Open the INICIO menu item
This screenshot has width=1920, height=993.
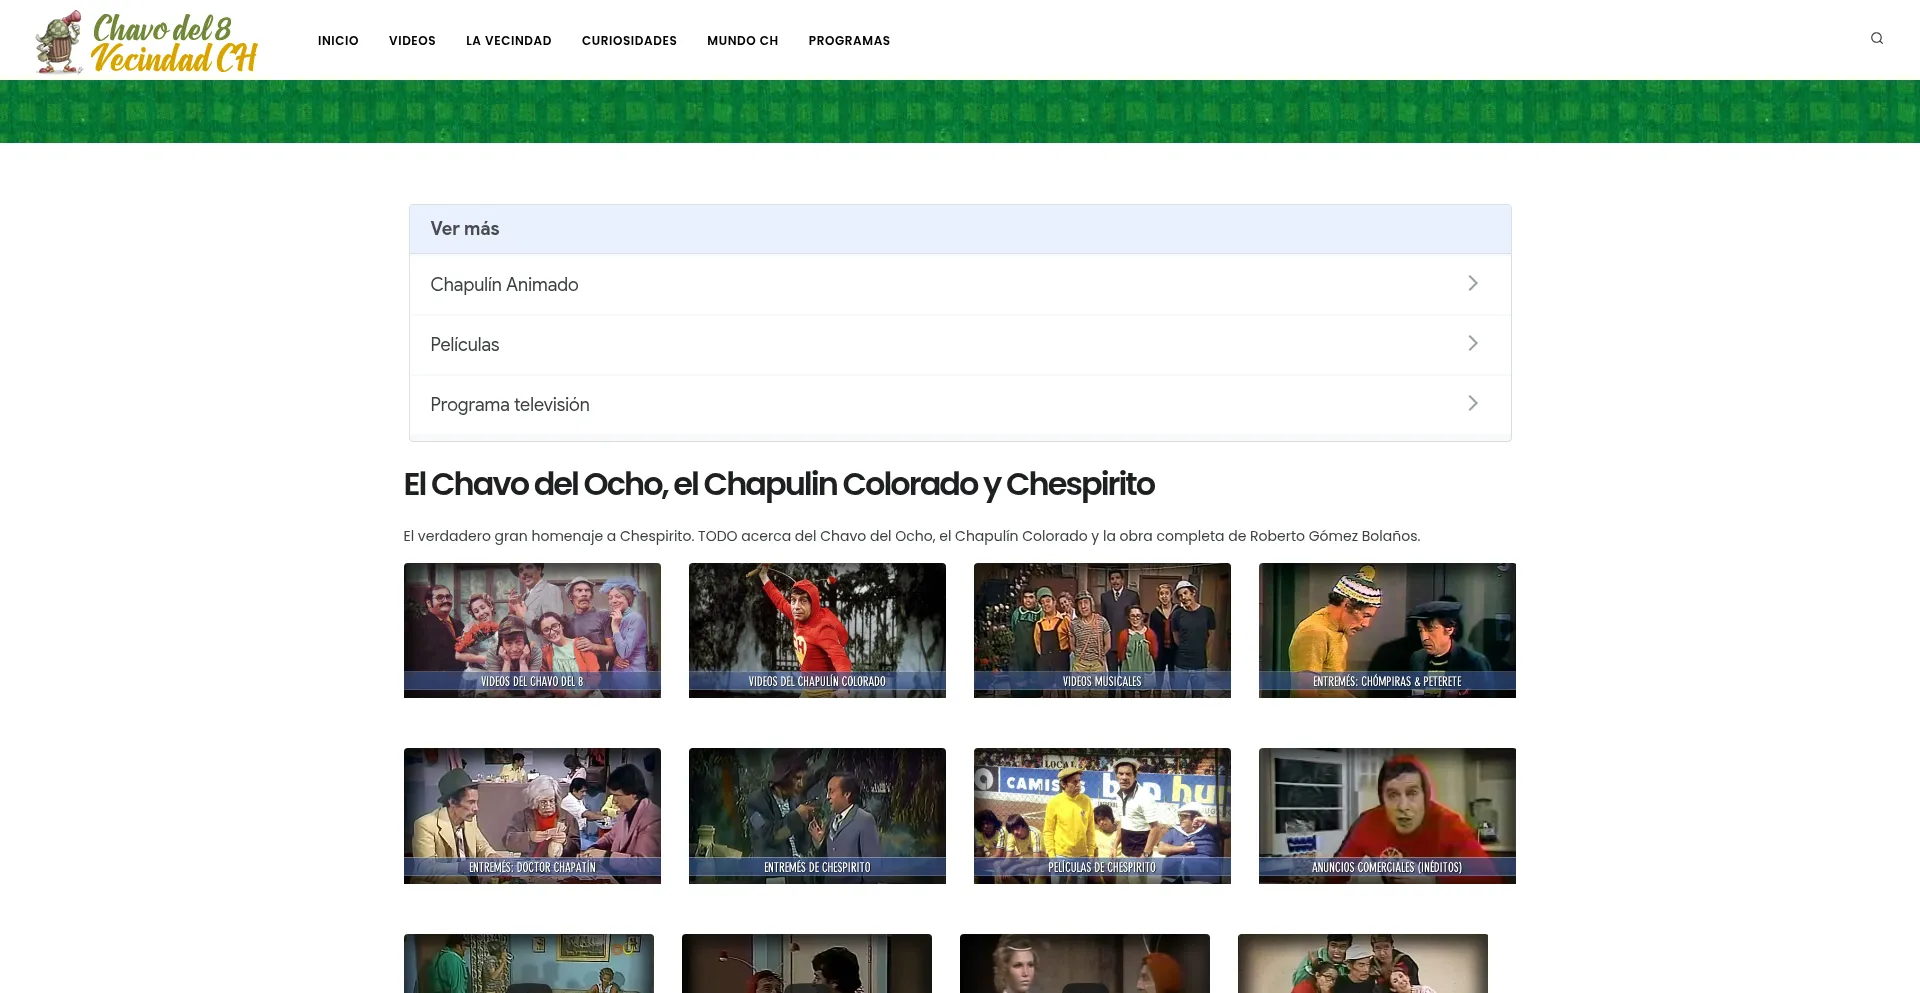click(x=338, y=41)
